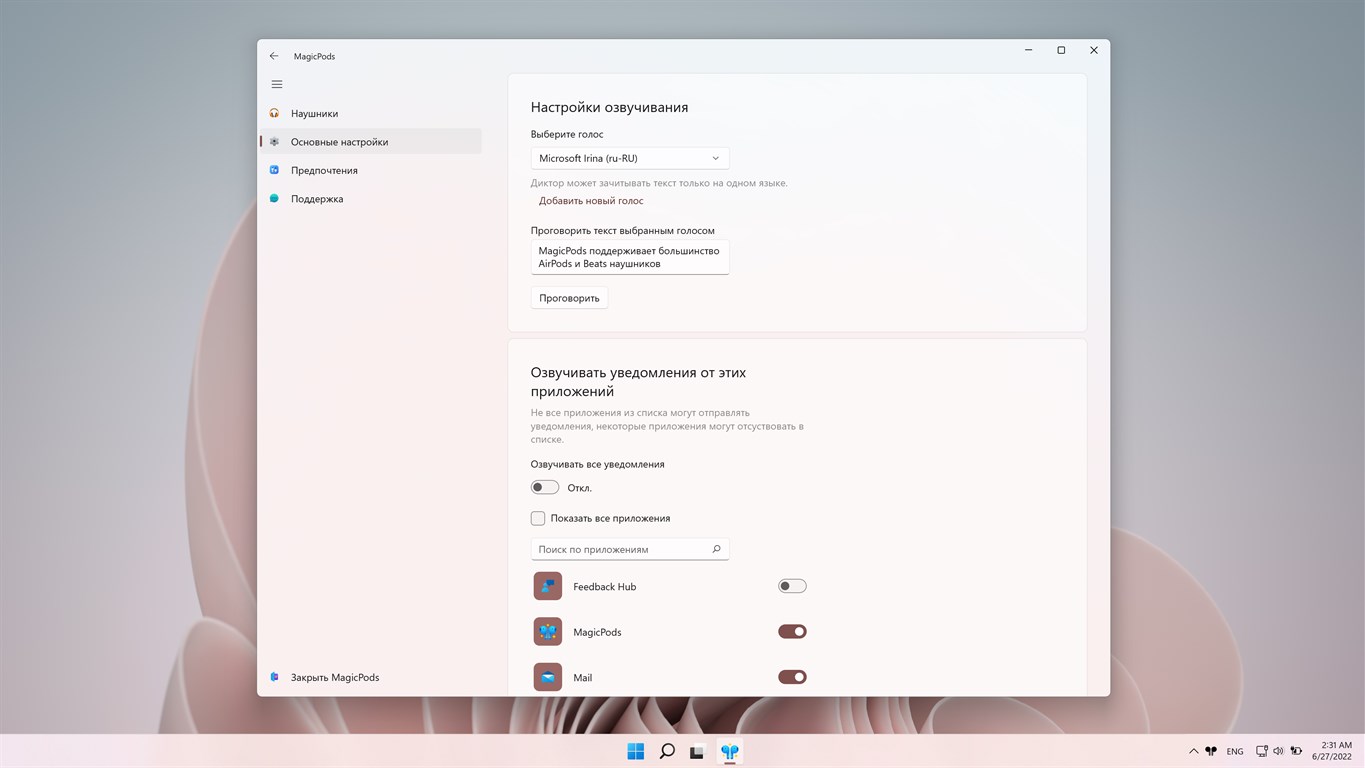This screenshot has height=768, width=1365.
Task: Click the Озвучивать уведомления от этих приложений heading
Action: pyautogui.click(x=638, y=382)
